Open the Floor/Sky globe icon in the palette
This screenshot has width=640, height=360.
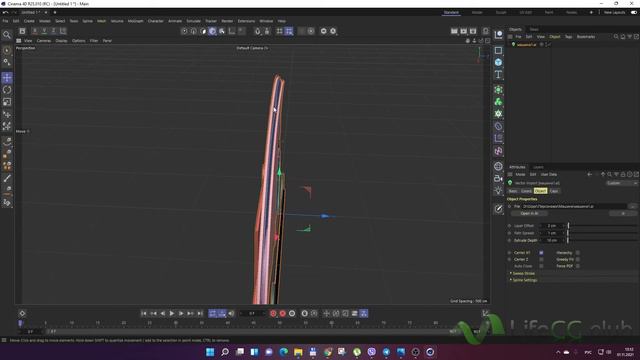pos(498,166)
